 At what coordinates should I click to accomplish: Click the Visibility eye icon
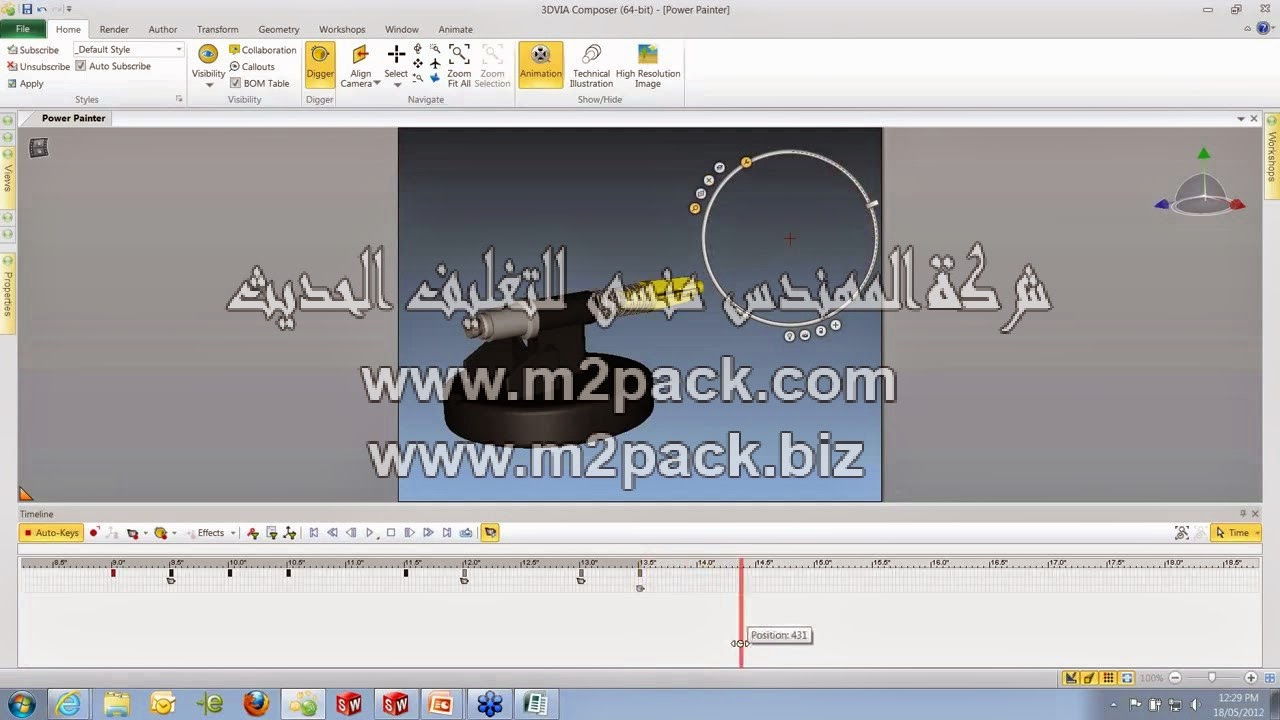(208, 54)
